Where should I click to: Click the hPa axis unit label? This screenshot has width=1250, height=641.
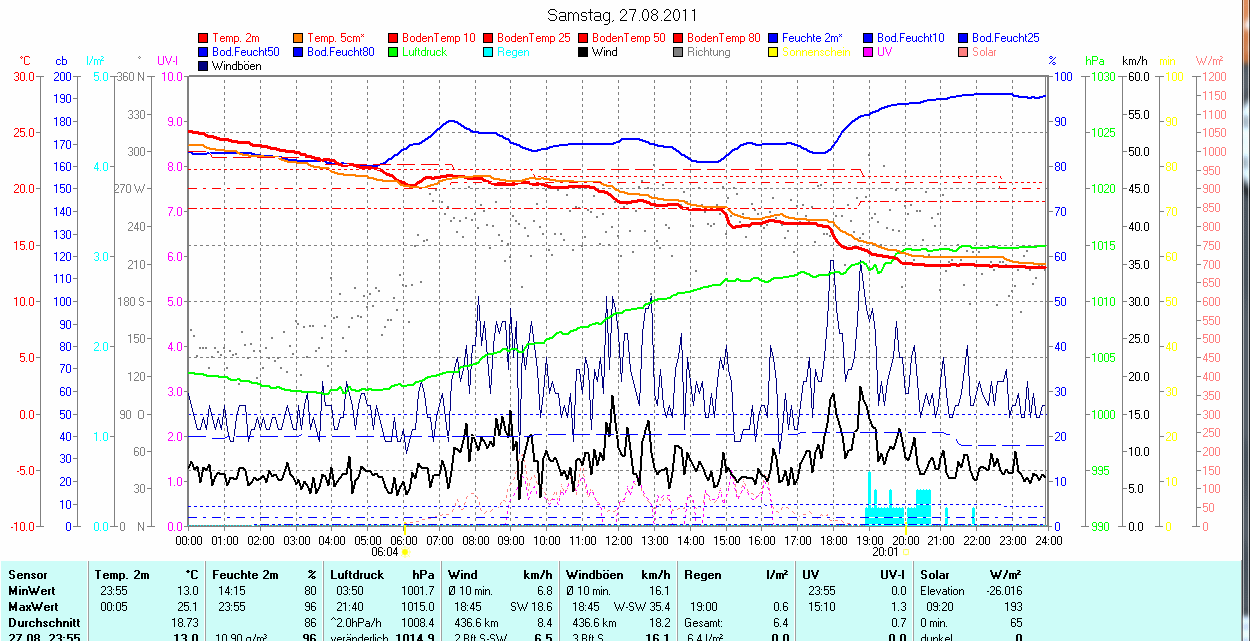[x=1095, y=61]
